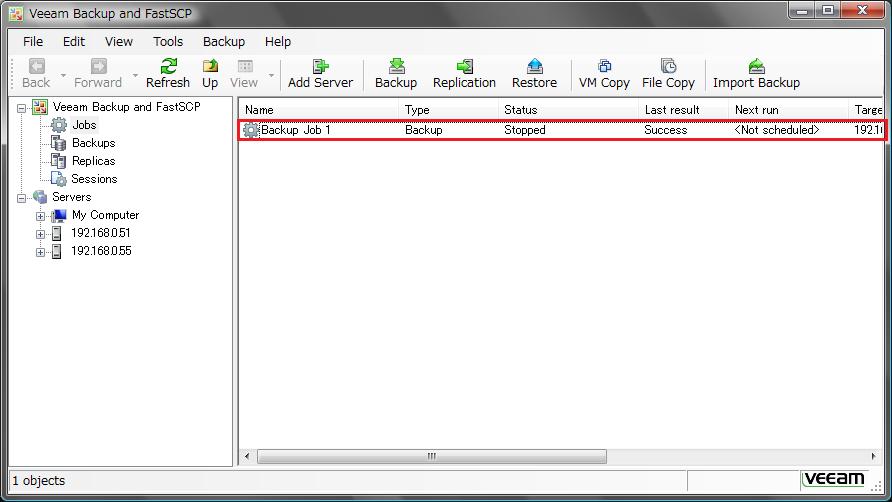Viewport: 892px width, 502px height.
Task: Open the Help menu
Action: pos(278,42)
